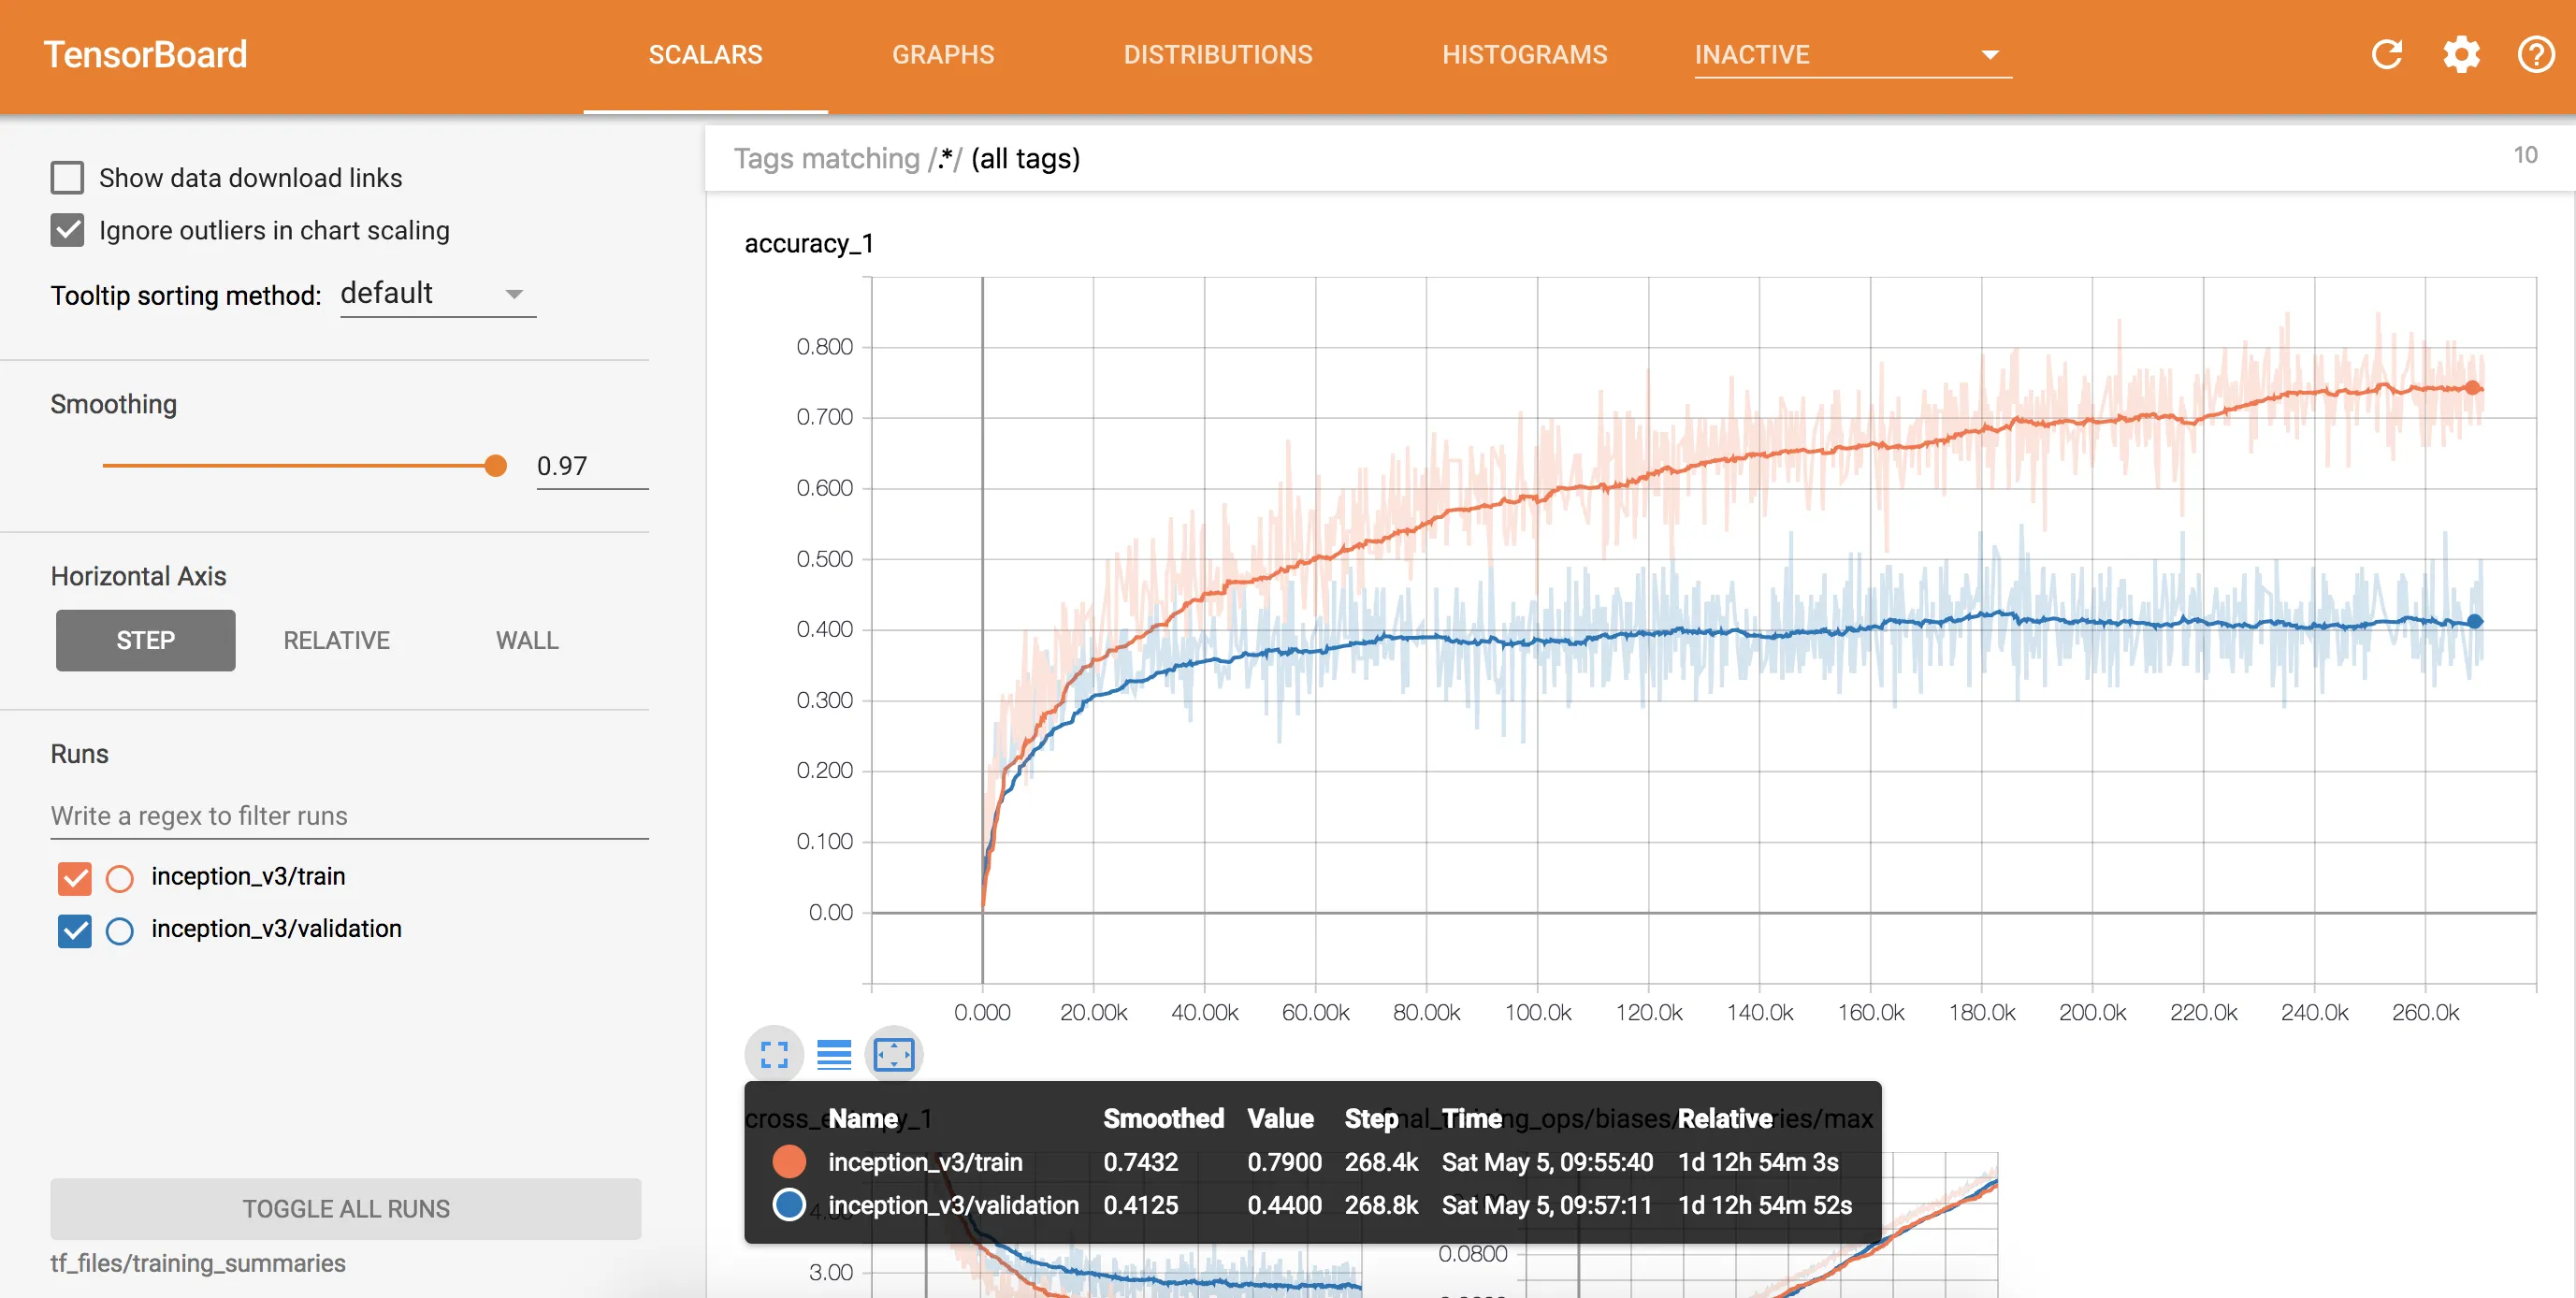Image resolution: width=2576 pixels, height=1298 pixels.
Task: Select only inception_v3/train run circle
Action: 120,878
